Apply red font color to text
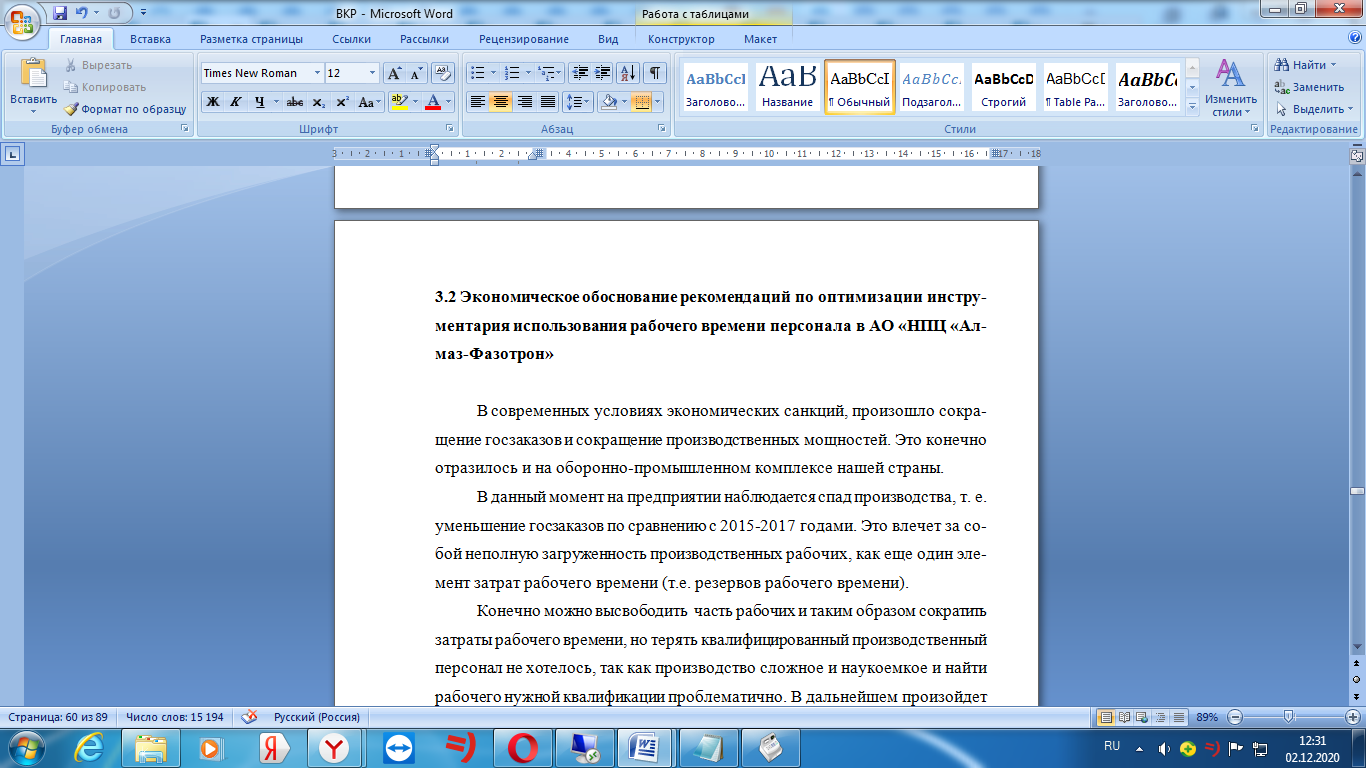 (433, 102)
